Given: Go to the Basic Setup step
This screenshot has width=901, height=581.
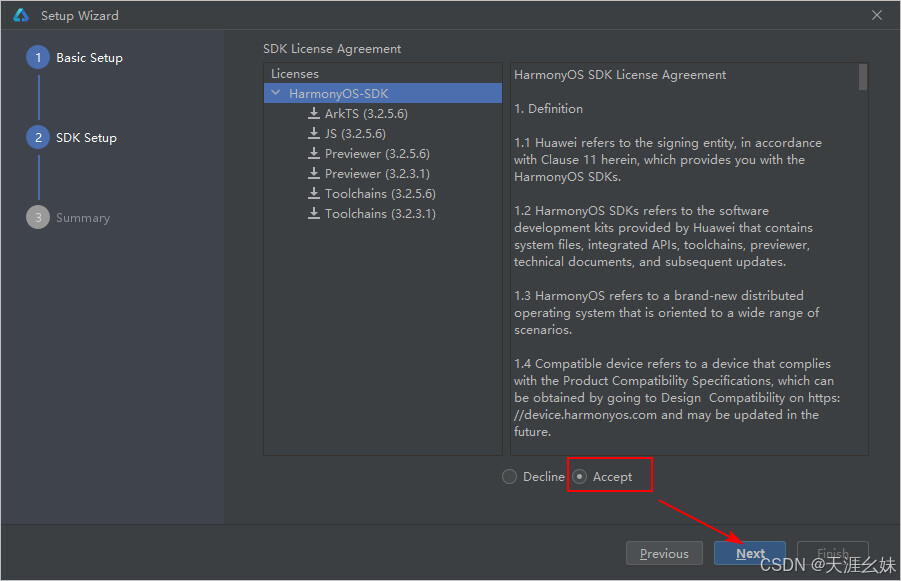Looking at the screenshot, I should click(89, 57).
